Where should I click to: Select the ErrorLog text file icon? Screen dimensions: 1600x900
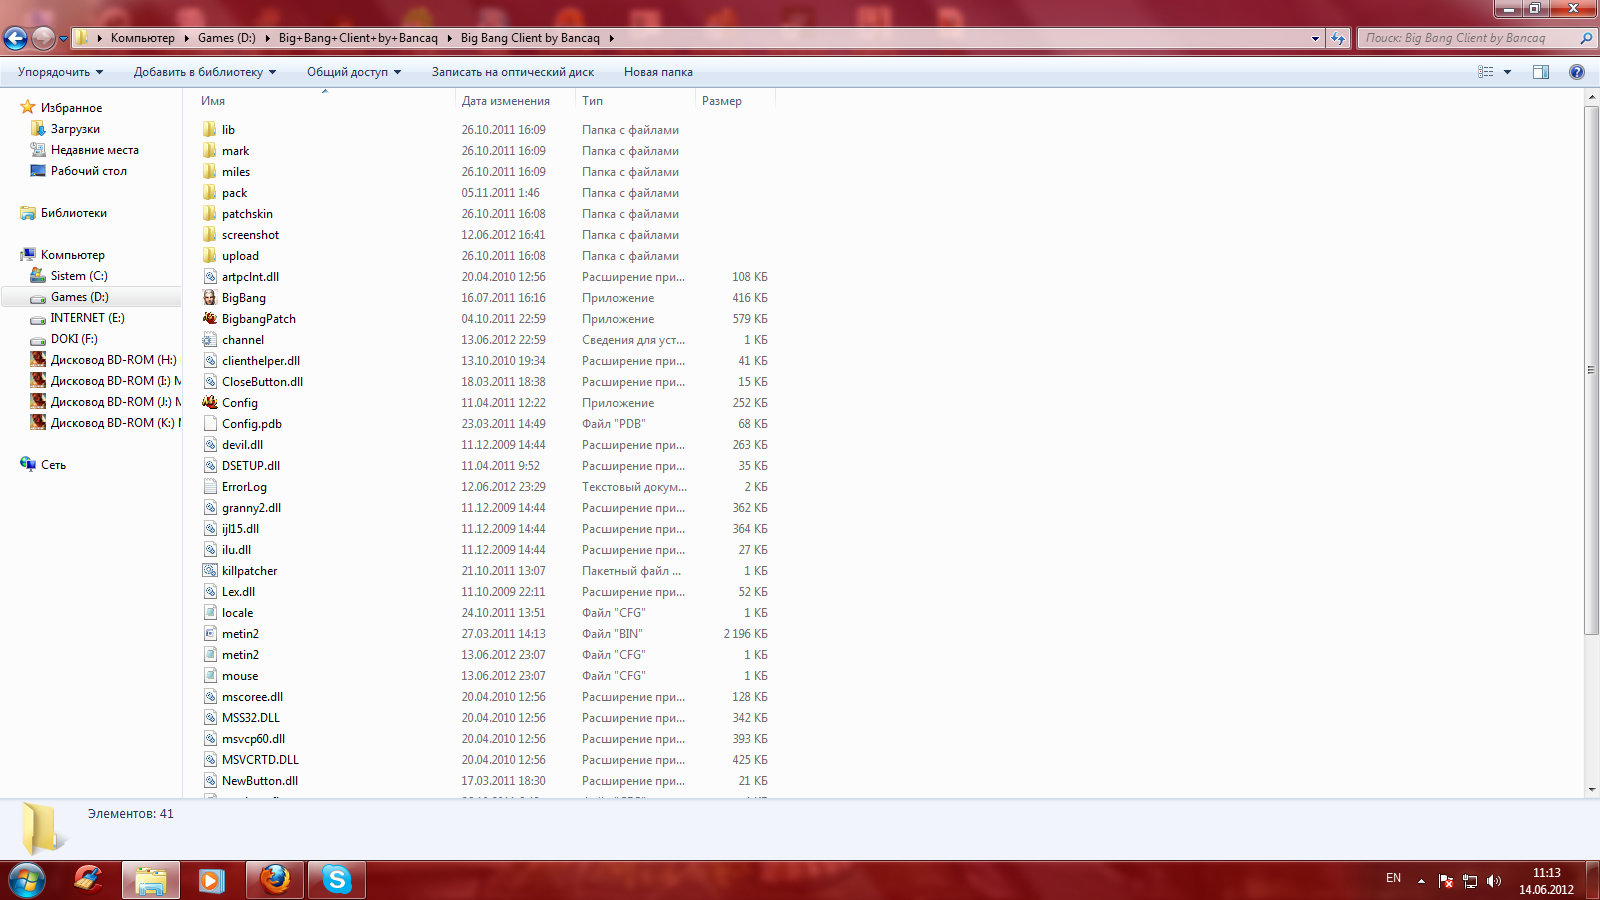(209, 487)
